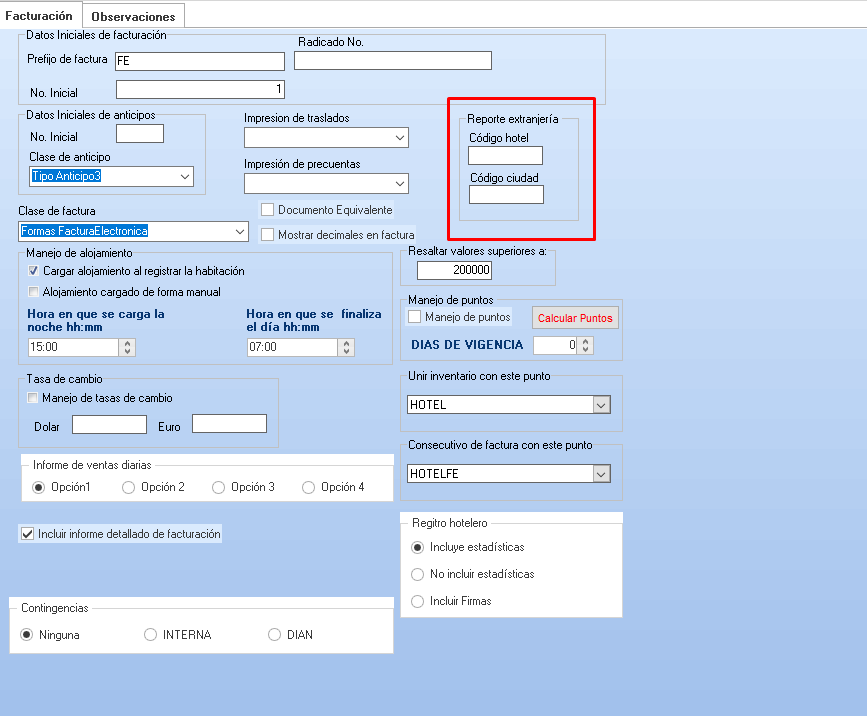
Task: Open the Facturación tab
Action: (x=39, y=16)
